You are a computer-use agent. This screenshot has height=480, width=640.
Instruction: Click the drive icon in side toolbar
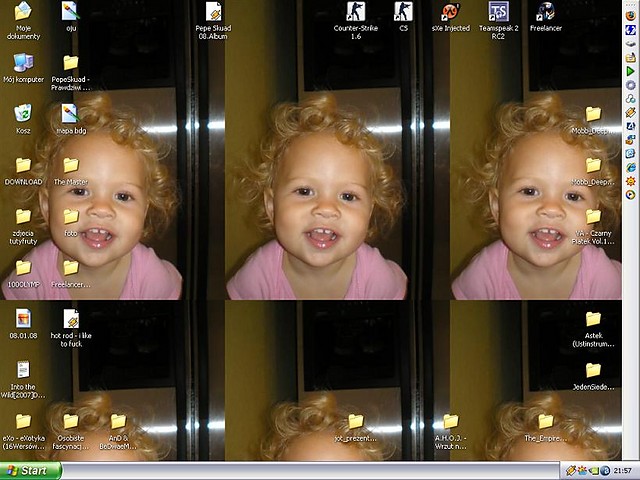[x=631, y=43]
